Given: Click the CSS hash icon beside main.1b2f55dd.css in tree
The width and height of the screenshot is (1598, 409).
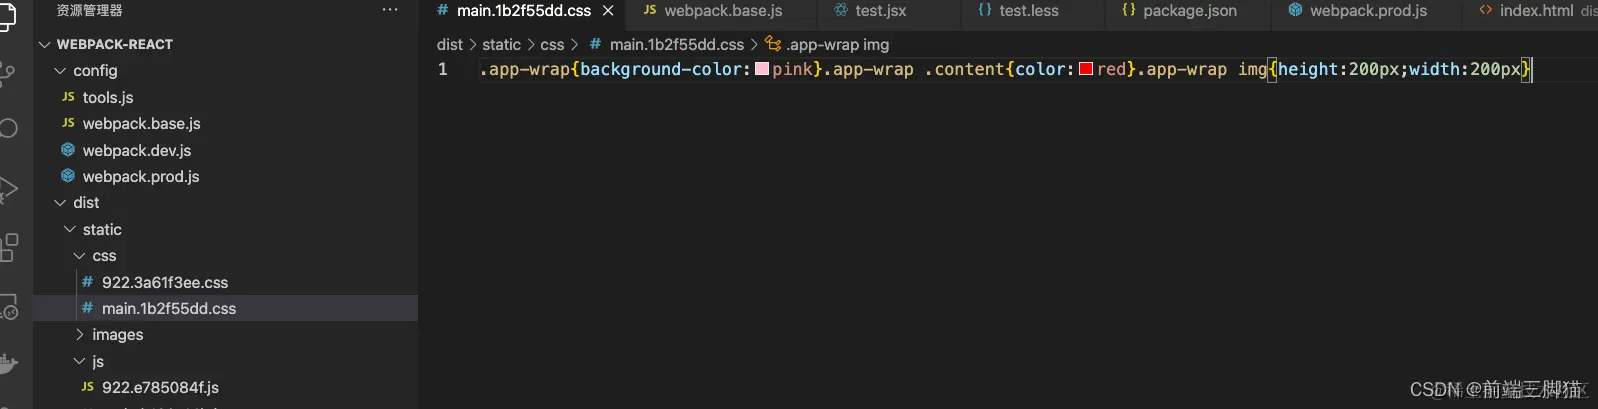Looking at the screenshot, I should 87,308.
